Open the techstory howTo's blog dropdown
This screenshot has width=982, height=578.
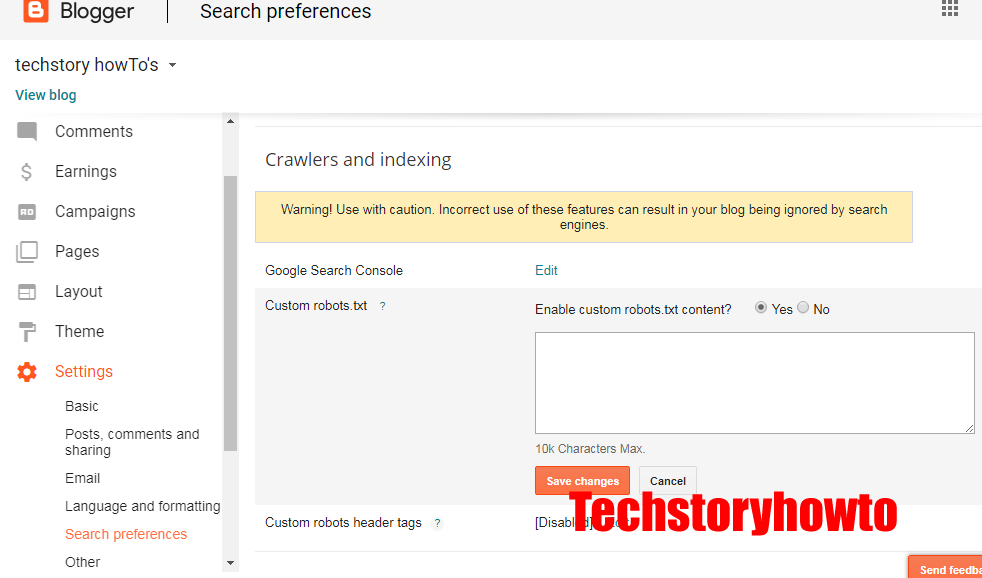click(x=172, y=66)
